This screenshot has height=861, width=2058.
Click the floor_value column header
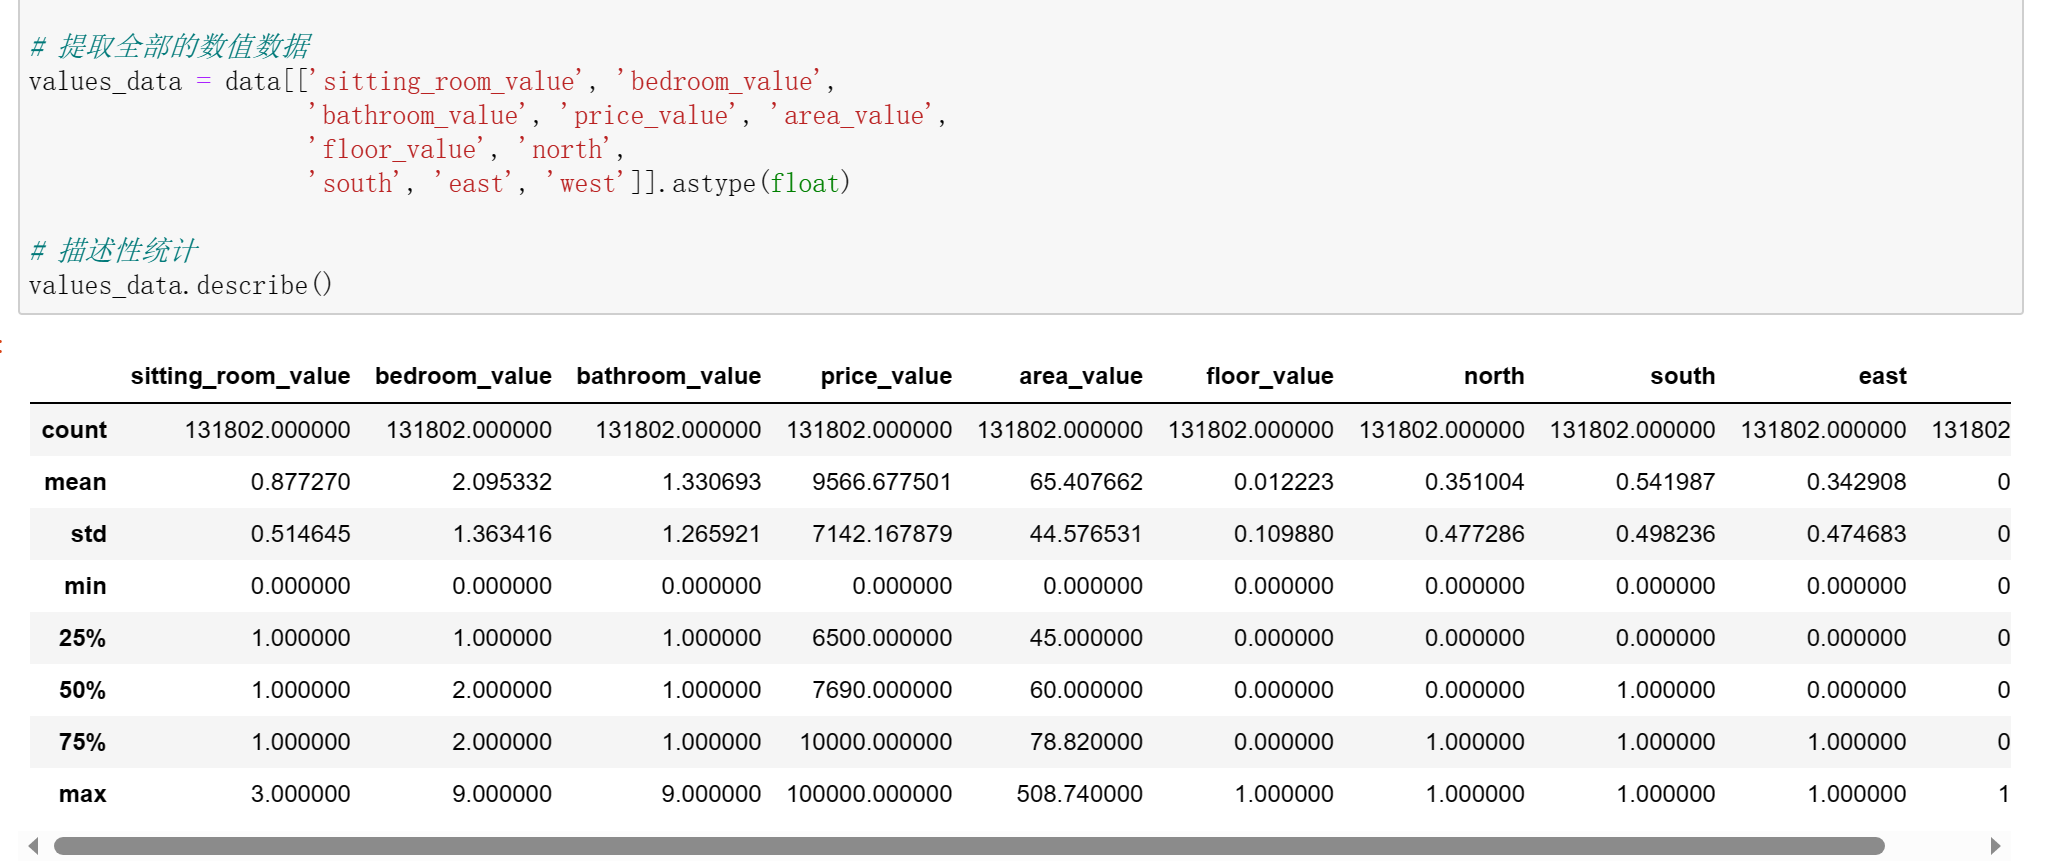[1269, 376]
